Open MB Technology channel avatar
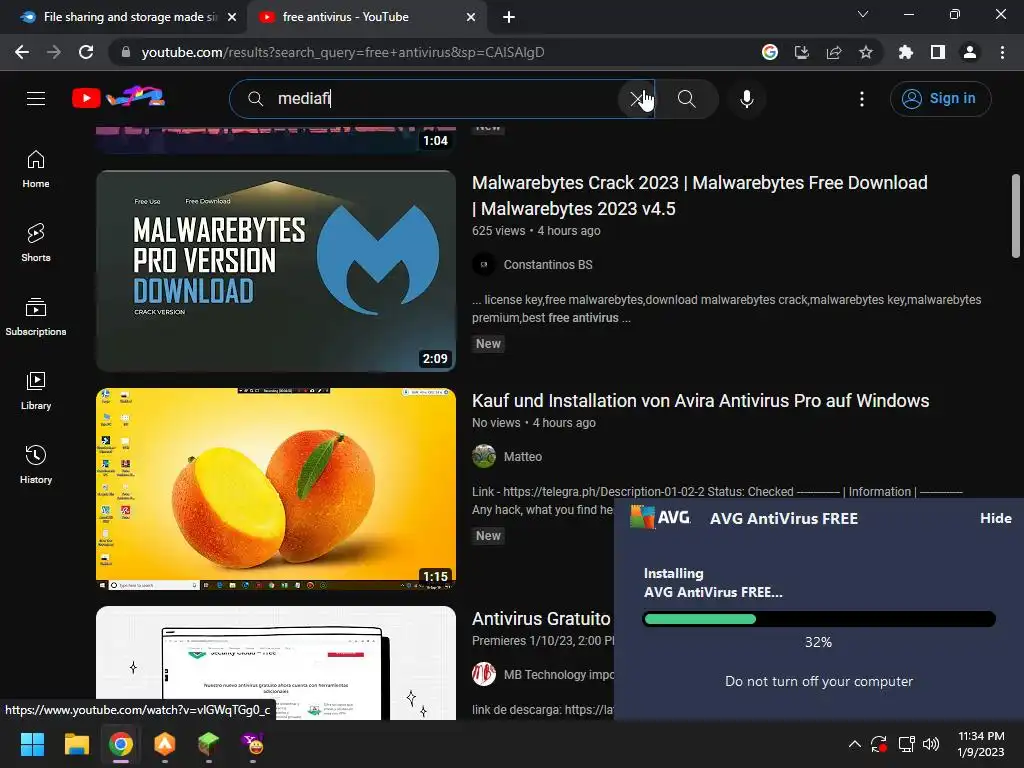1024x768 pixels. (x=484, y=675)
